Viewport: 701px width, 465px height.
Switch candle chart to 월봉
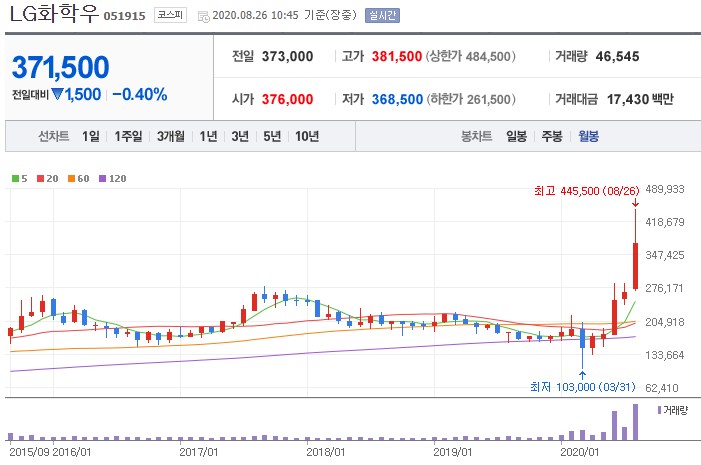(588, 136)
